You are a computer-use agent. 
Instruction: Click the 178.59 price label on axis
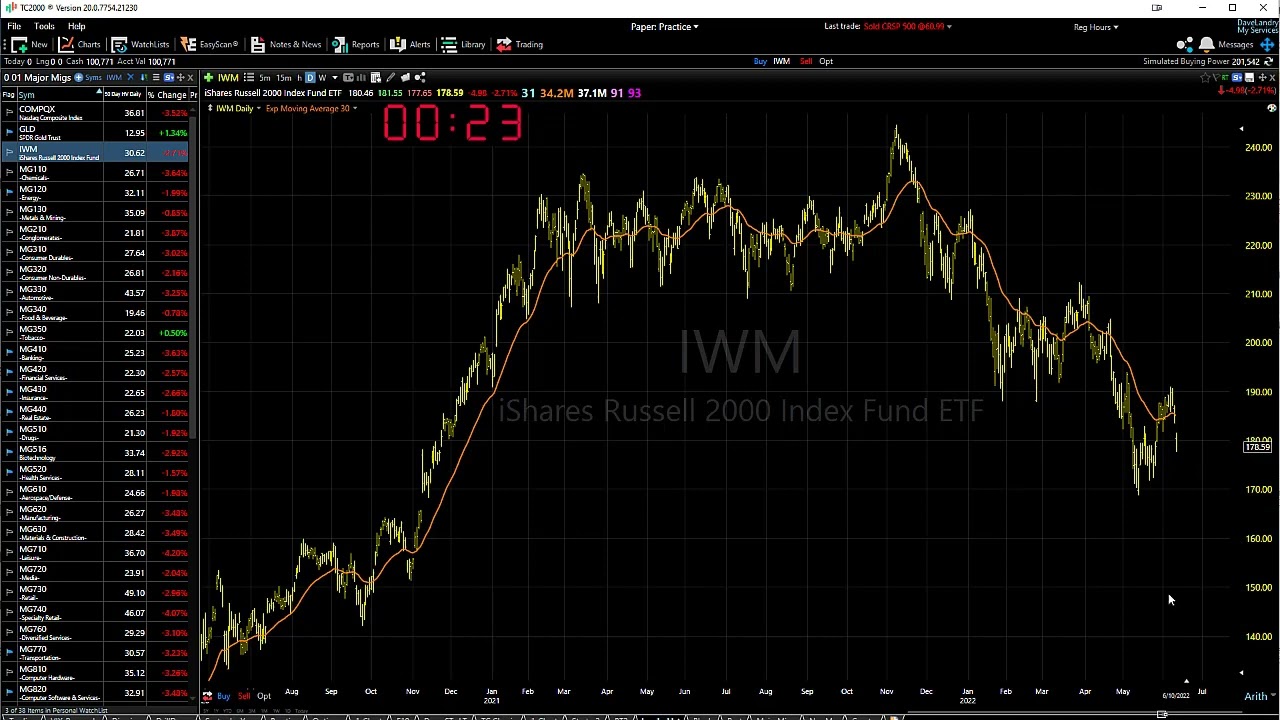click(1257, 447)
